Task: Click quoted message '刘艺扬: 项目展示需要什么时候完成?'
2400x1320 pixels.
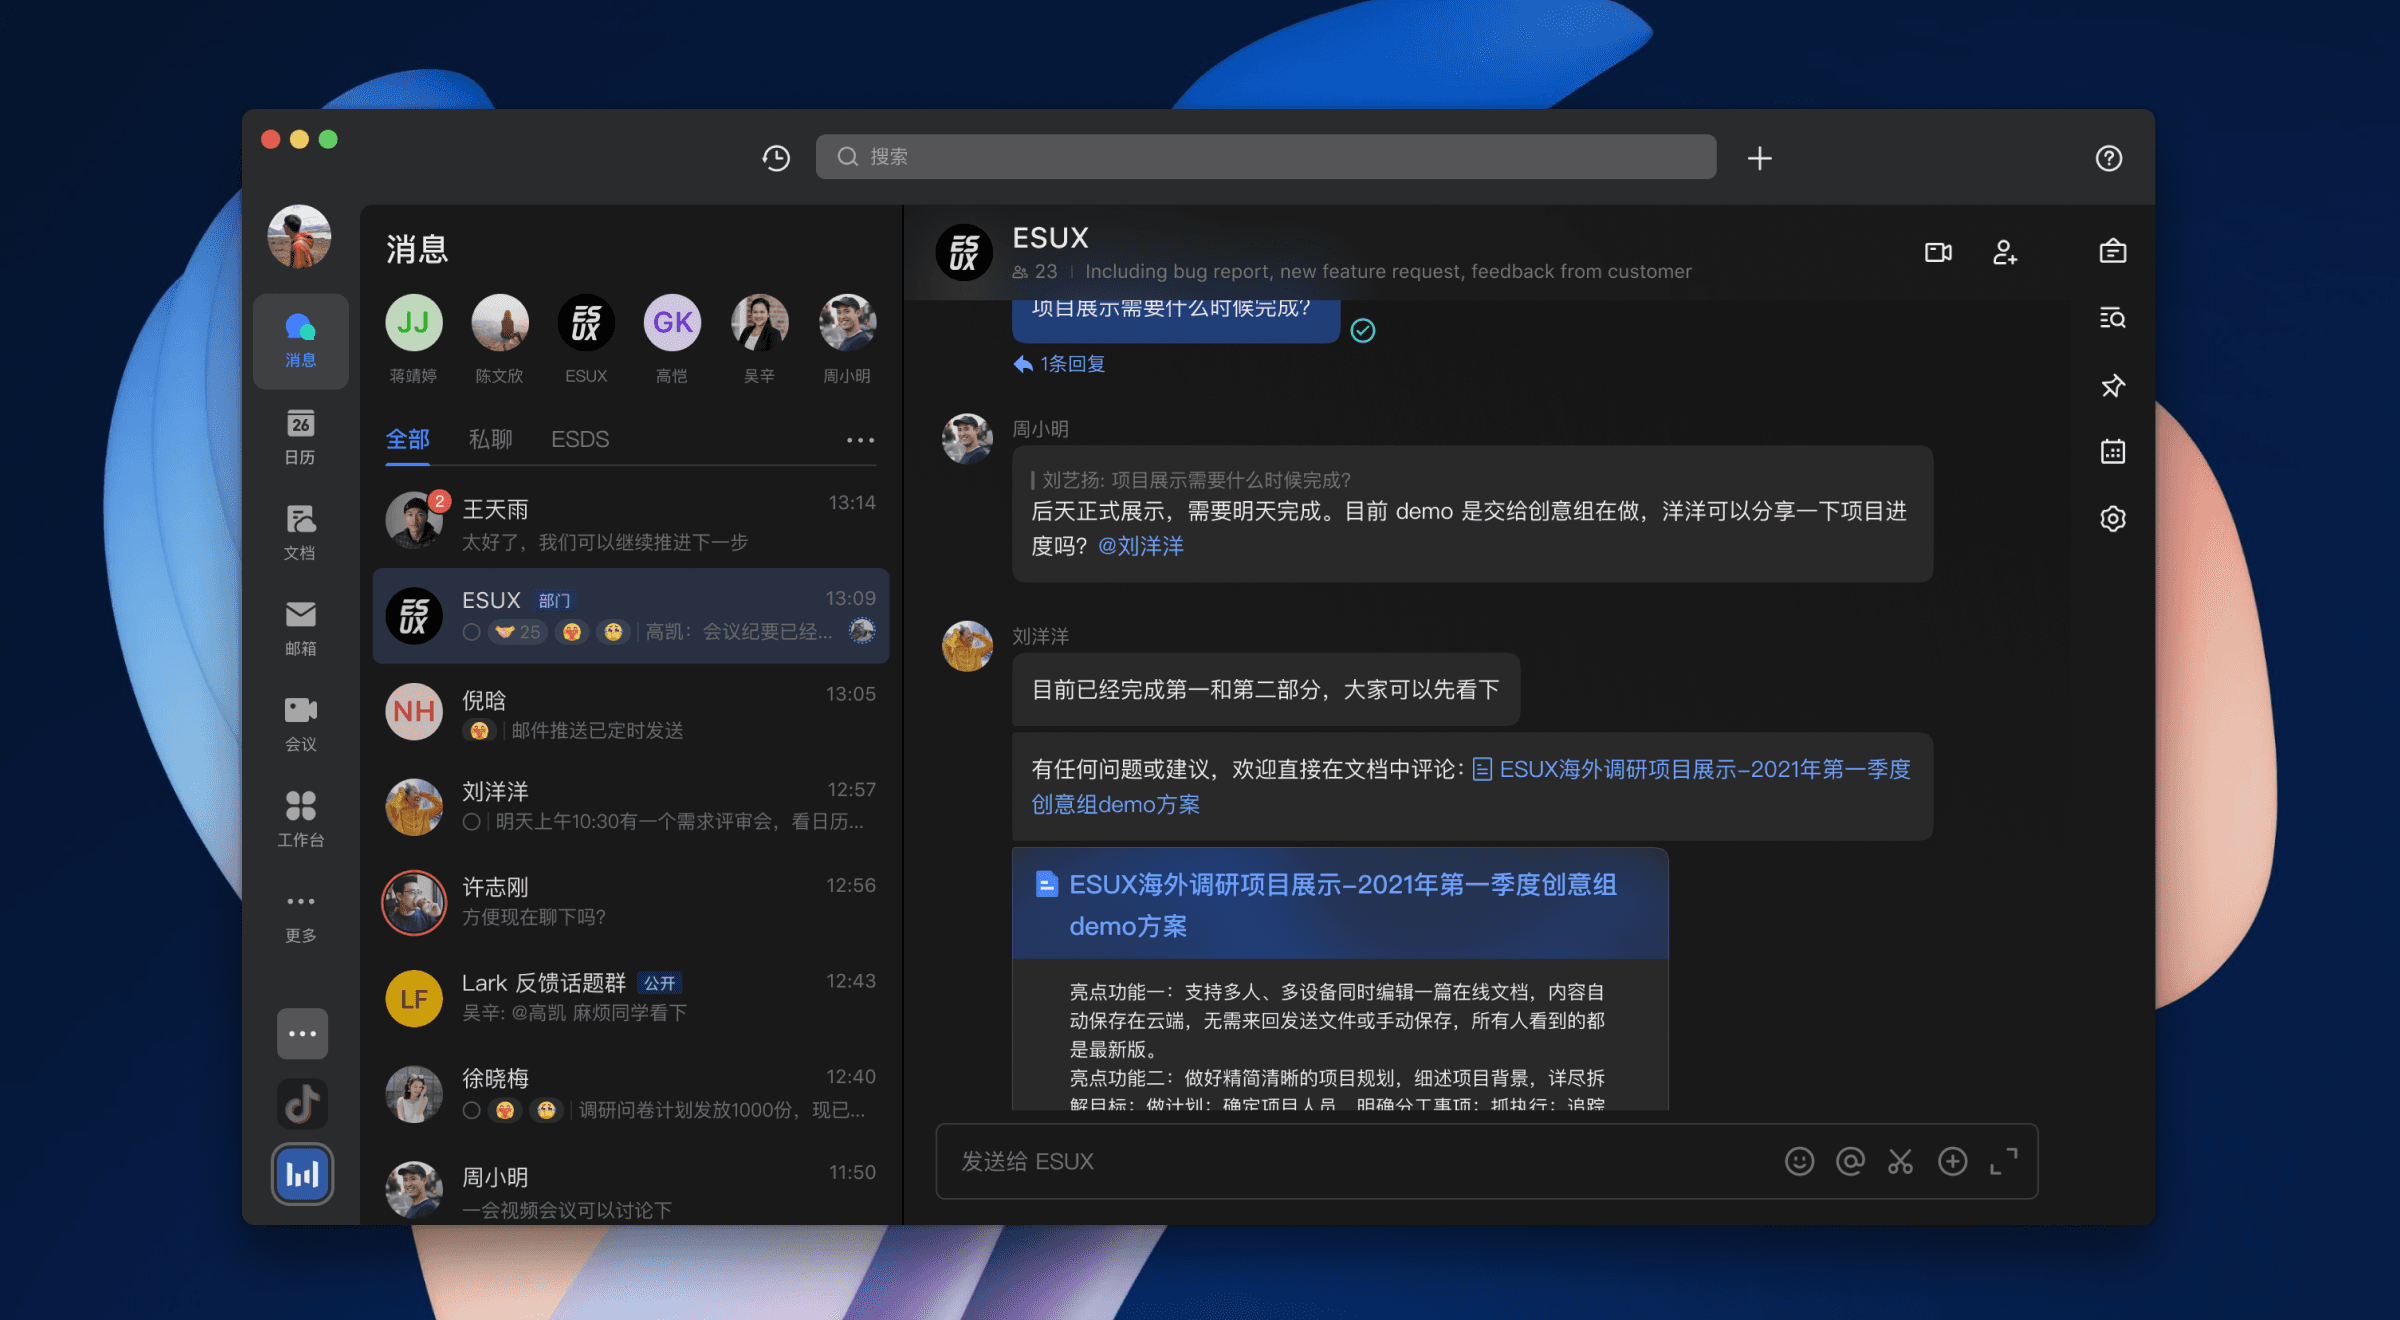Action: [x=1191, y=480]
